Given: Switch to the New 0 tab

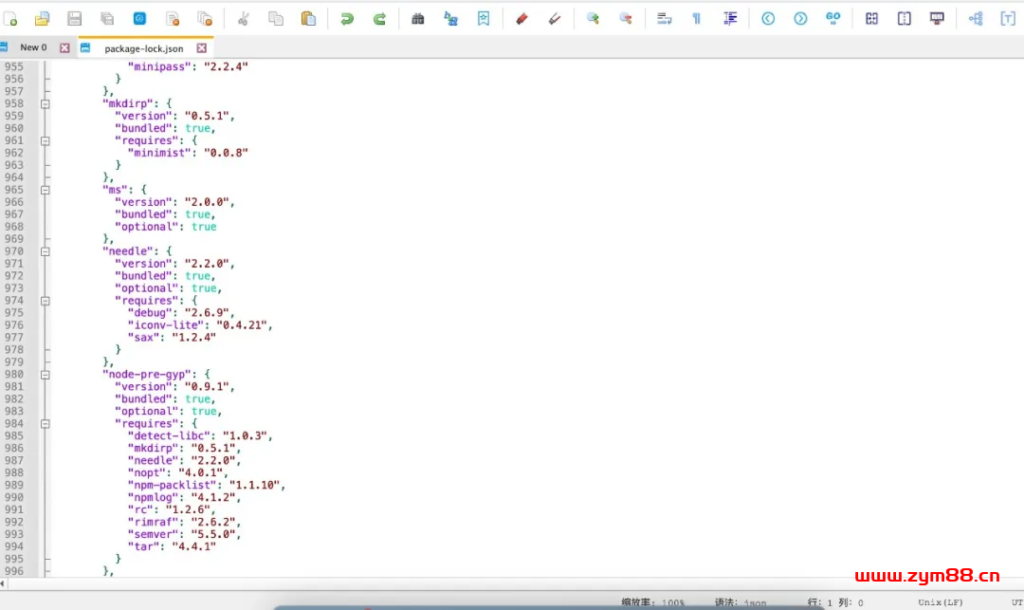Looking at the screenshot, I should click(33, 48).
